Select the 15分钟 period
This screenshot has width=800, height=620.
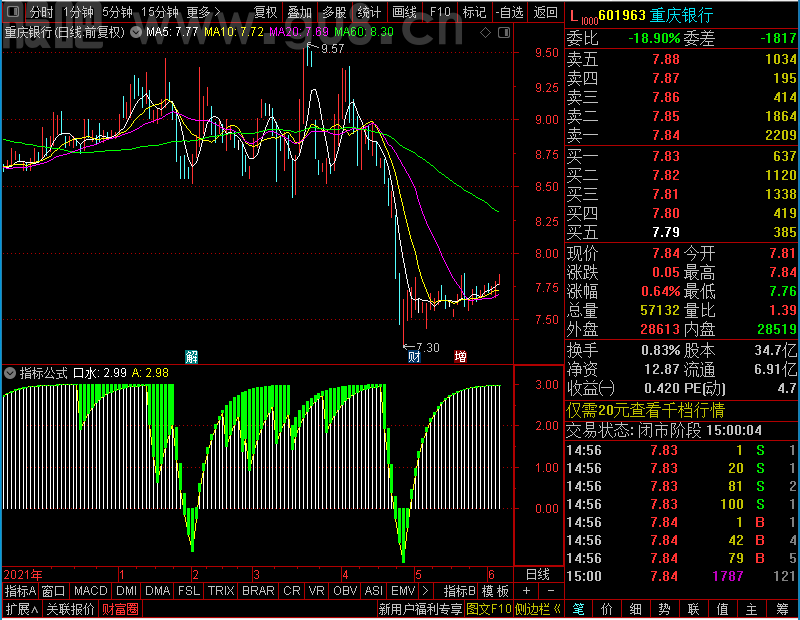coord(159,12)
